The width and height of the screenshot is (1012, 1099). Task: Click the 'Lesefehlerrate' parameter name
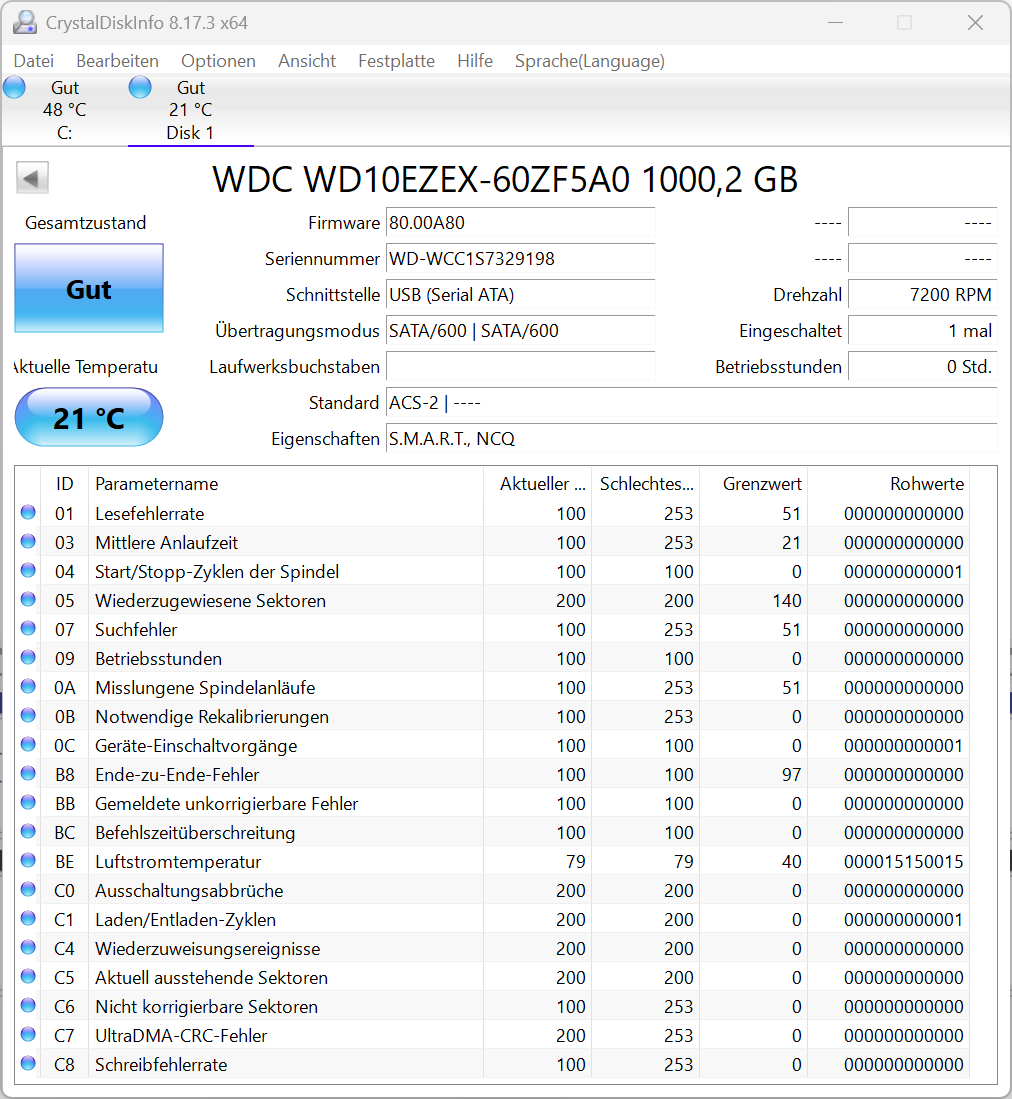point(149,514)
